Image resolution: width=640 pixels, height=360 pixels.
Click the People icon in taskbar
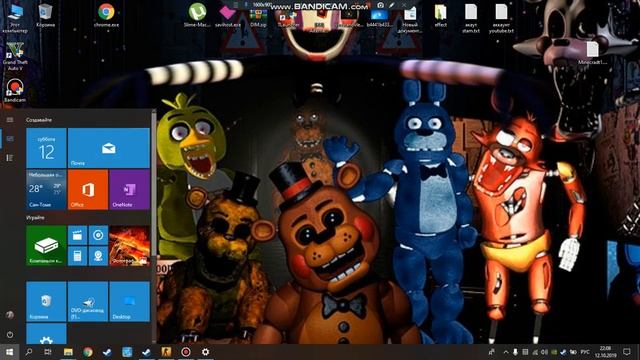click(491, 352)
